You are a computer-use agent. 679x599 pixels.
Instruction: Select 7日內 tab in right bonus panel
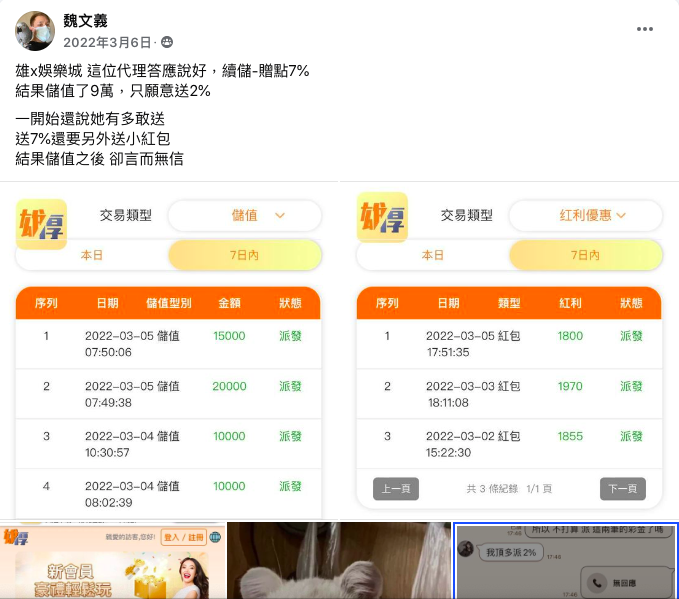(x=586, y=255)
